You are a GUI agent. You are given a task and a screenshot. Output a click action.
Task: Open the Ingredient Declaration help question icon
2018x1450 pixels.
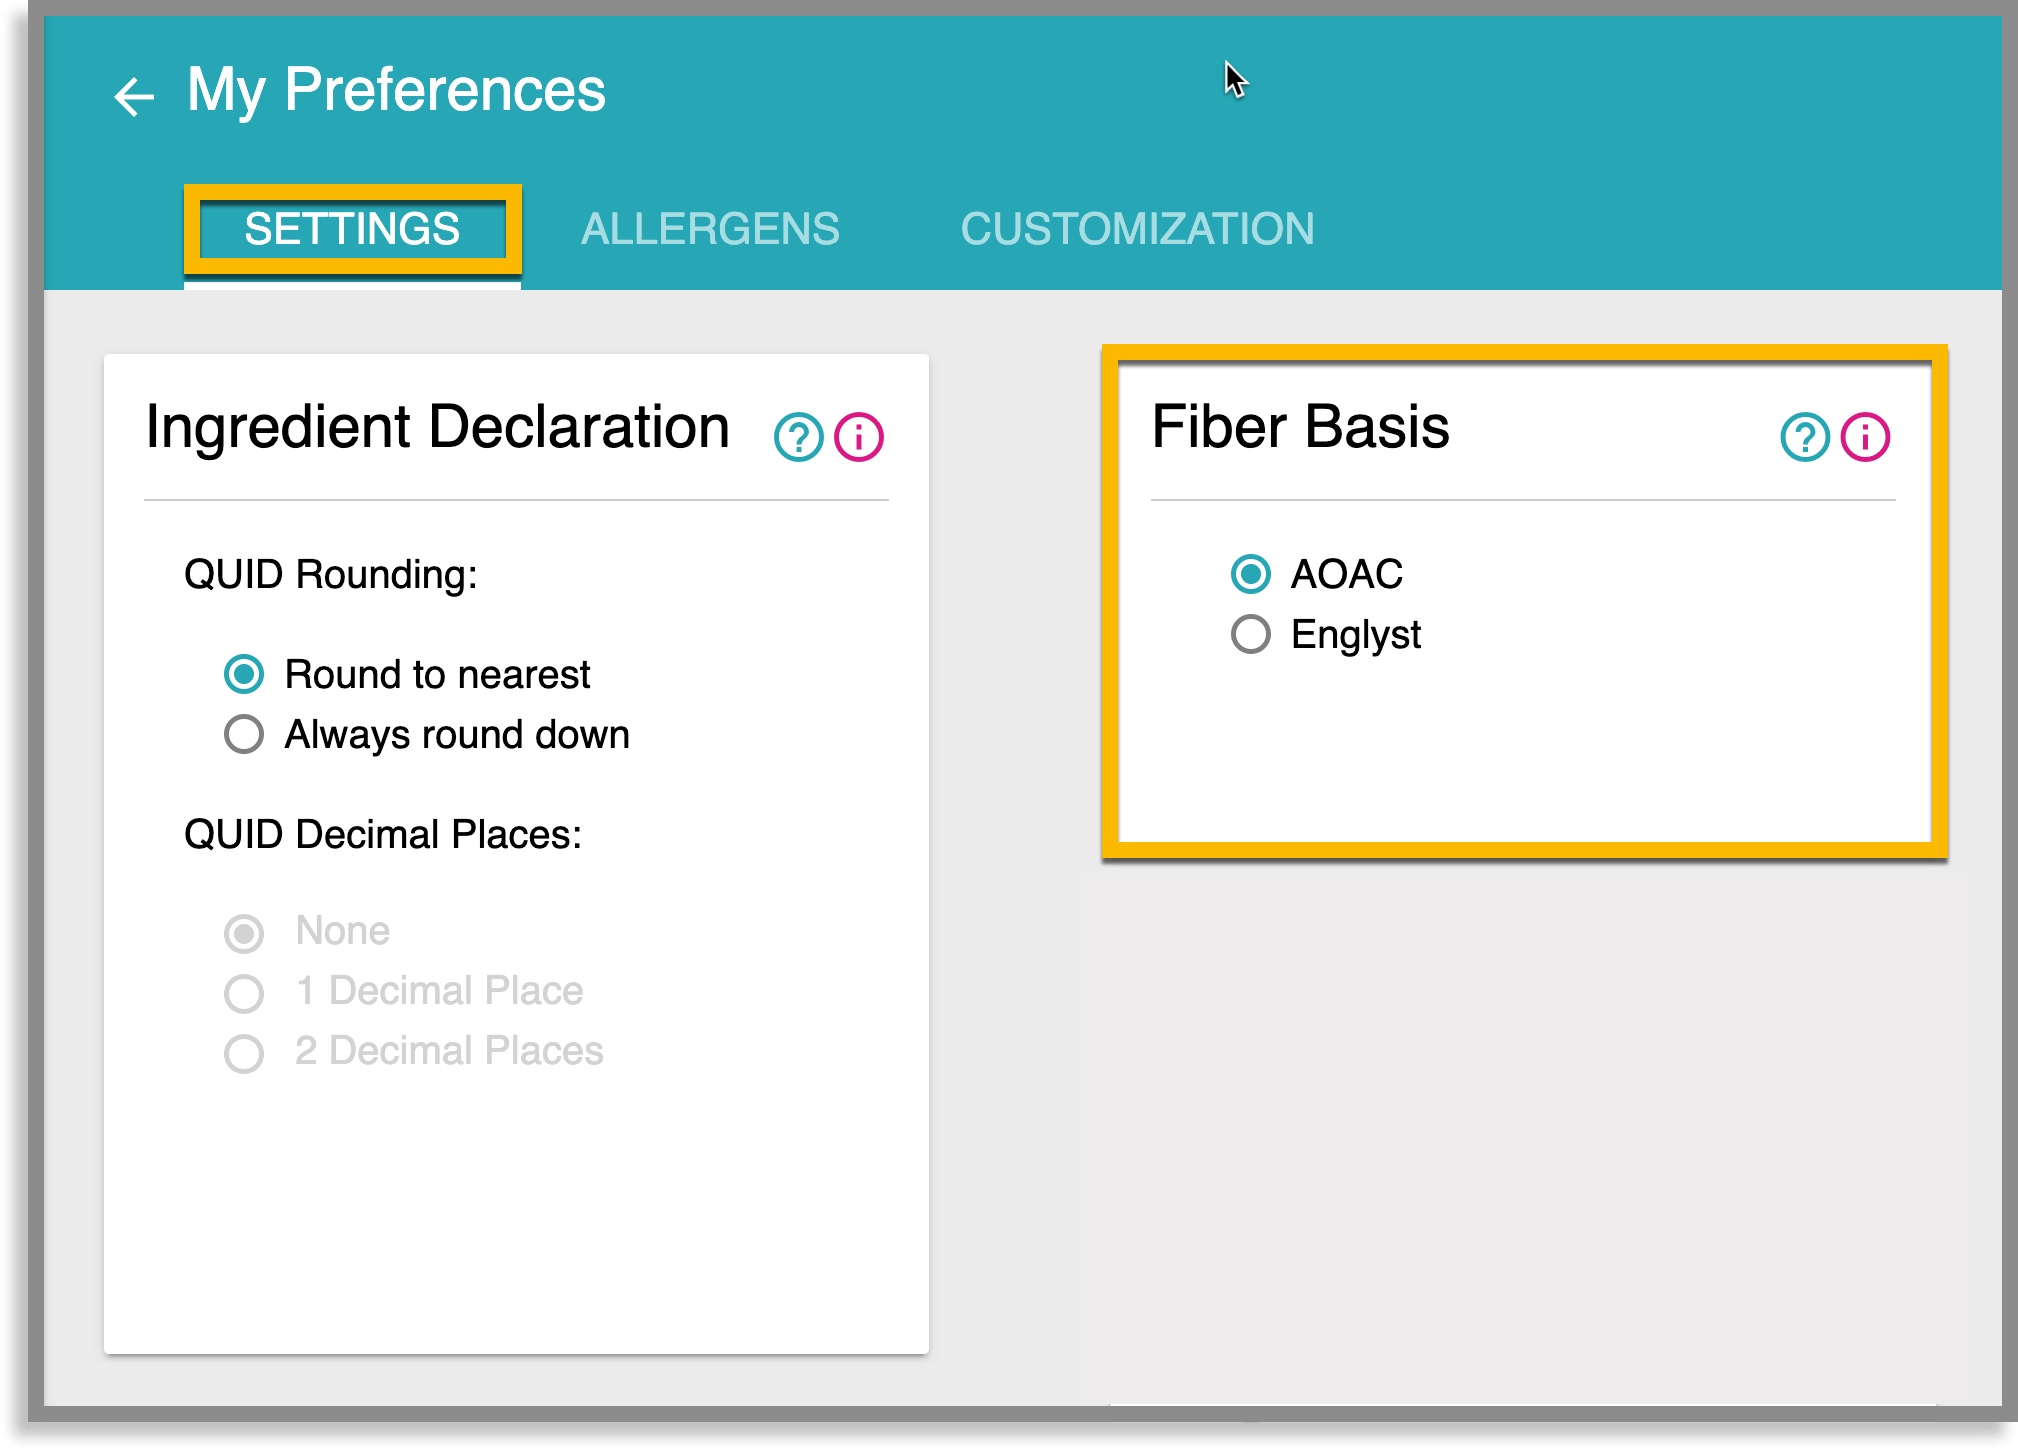[x=798, y=437]
